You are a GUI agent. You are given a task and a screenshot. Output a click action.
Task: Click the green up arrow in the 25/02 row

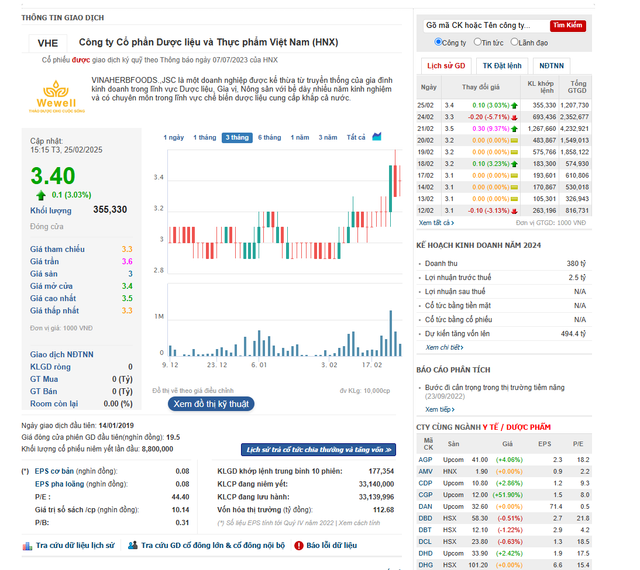[514, 105]
